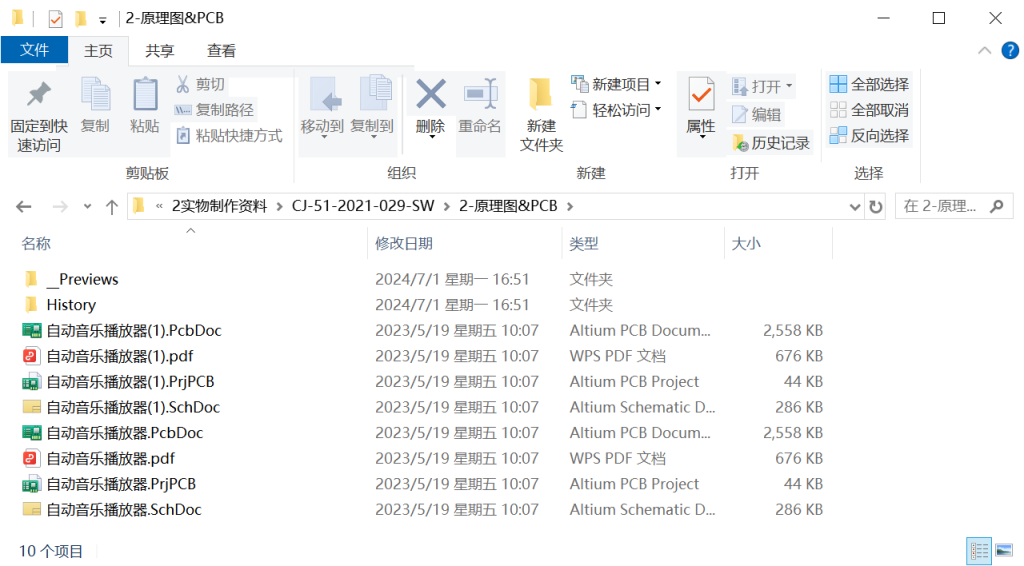
Task: Switch to Large icons view layout
Action: 1004,551
